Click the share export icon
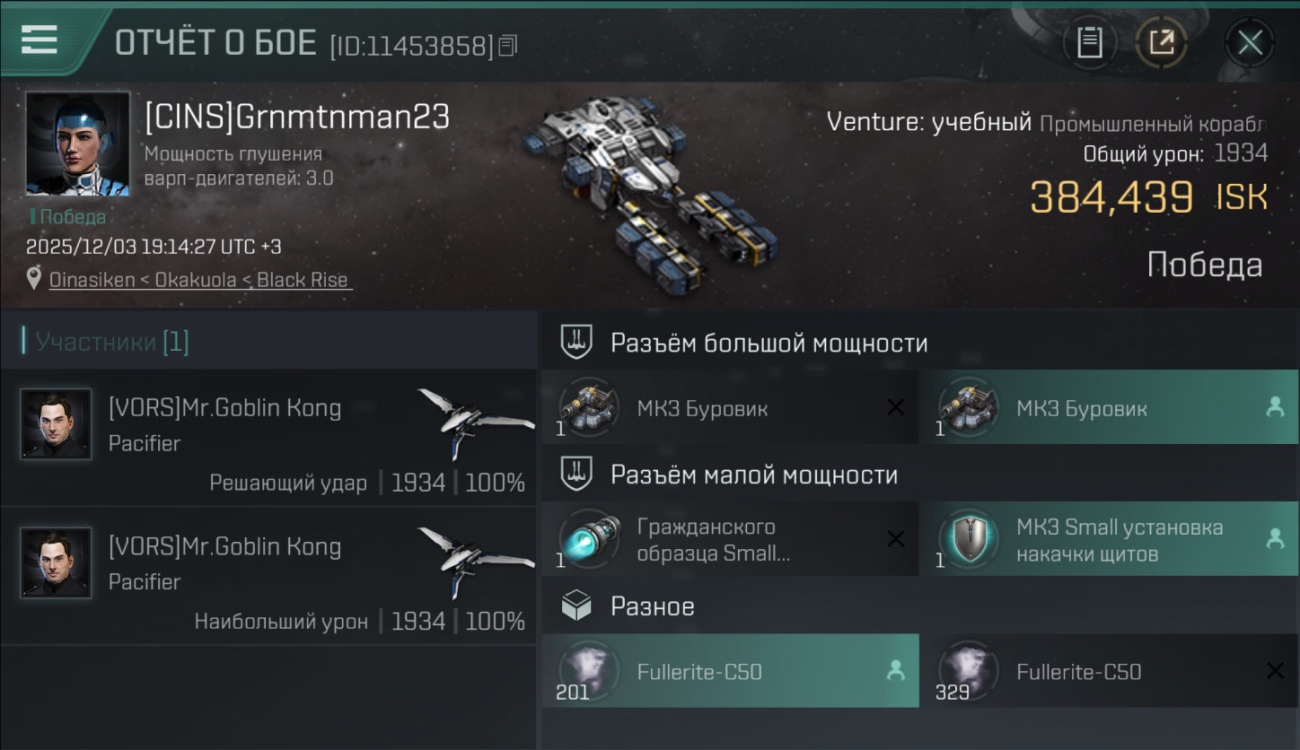Viewport: 1300px width, 750px height. pyautogui.click(x=1161, y=42)
